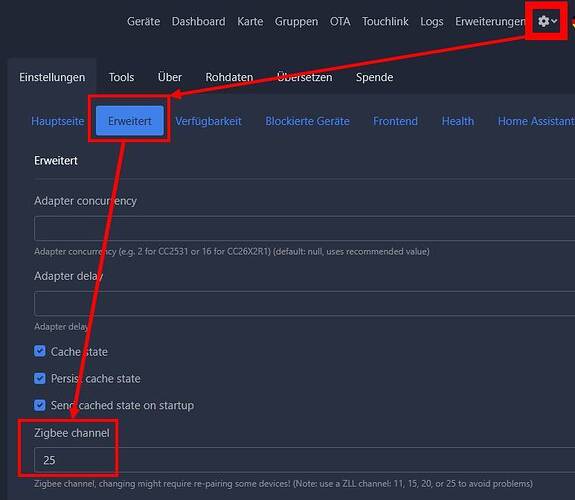Image resolution: width=575 pixels, height=500 pixels.
Task: Open the Blockierte Geräte section
Action: coord(307,121)
